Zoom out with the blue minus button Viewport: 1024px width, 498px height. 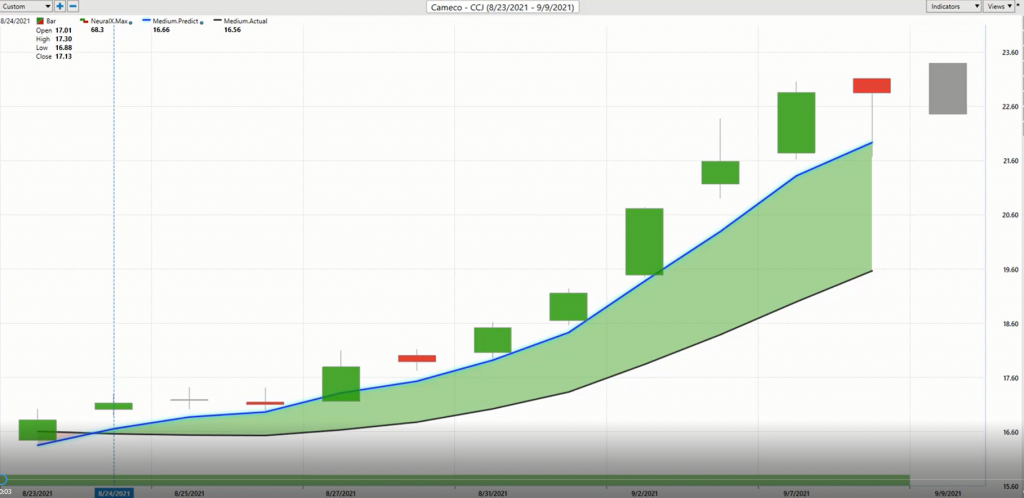tap(73, 6)
